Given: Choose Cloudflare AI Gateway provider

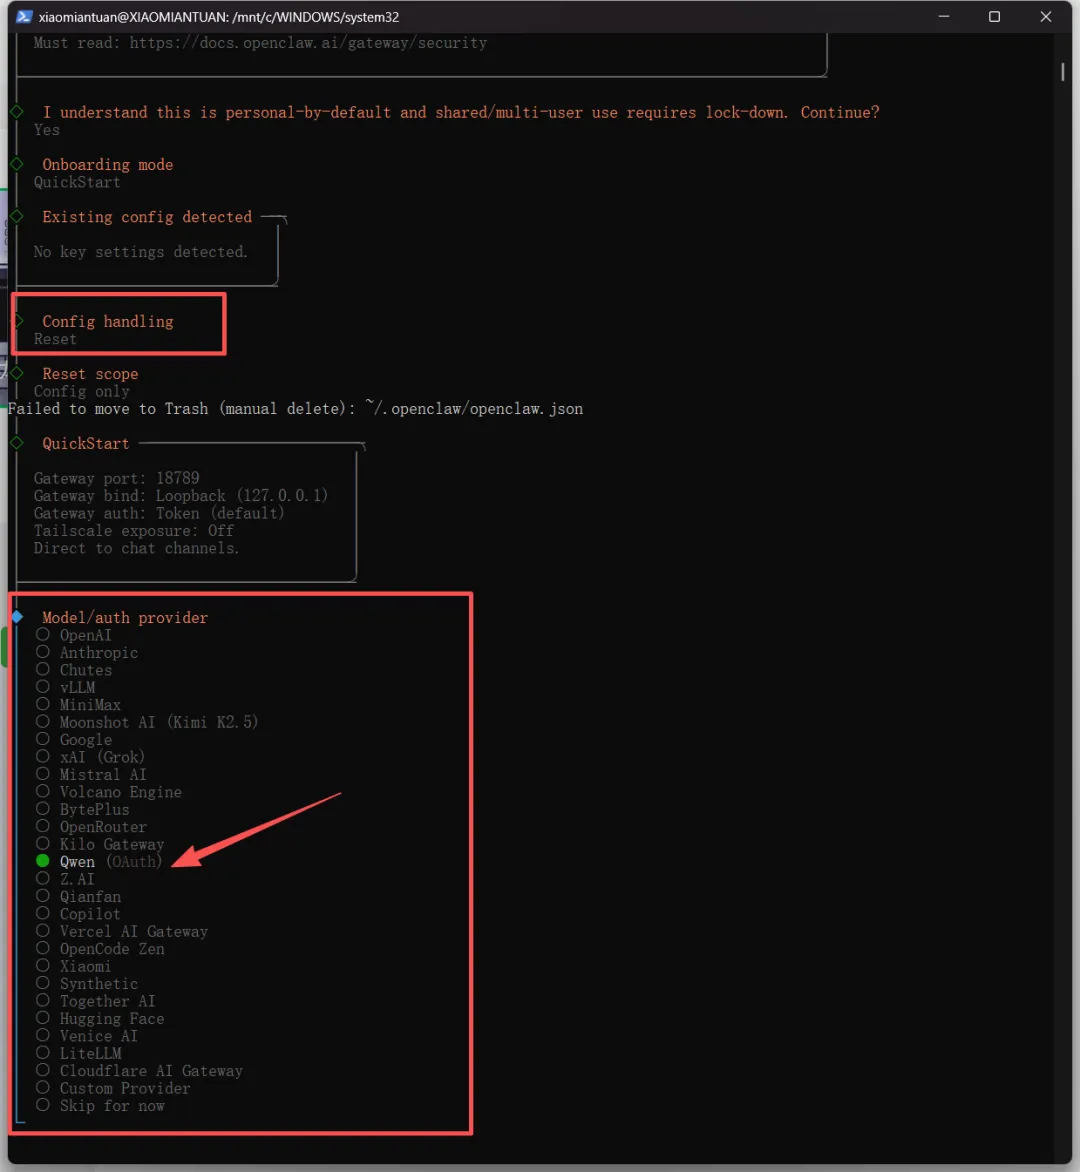Looking at the screenshot, I should (139, 1070).
